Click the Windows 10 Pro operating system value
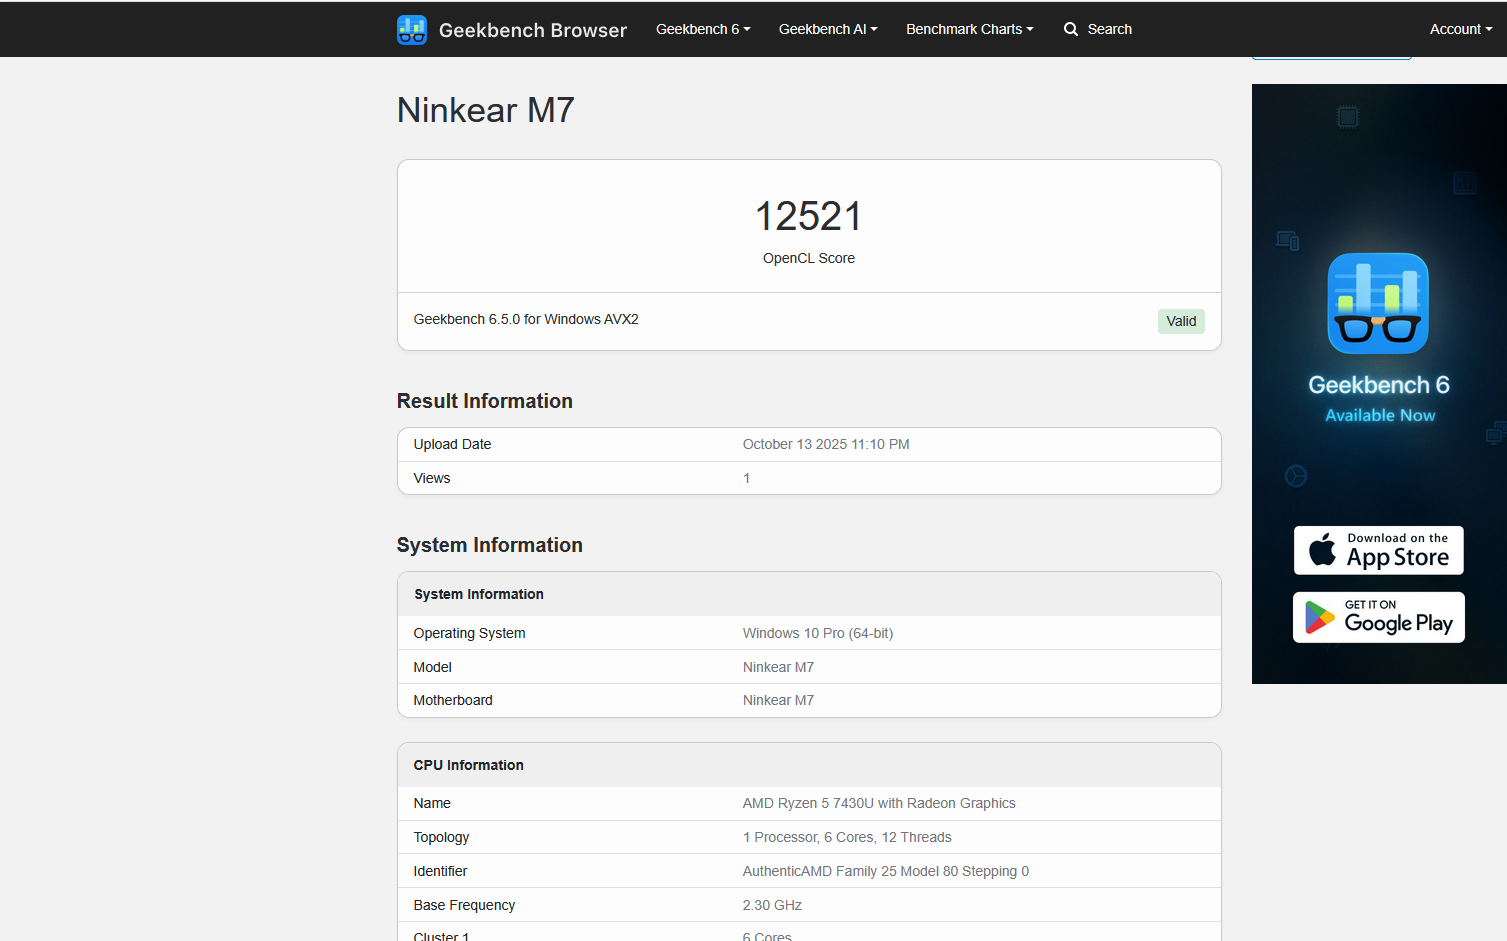 (x=817, y=633)
